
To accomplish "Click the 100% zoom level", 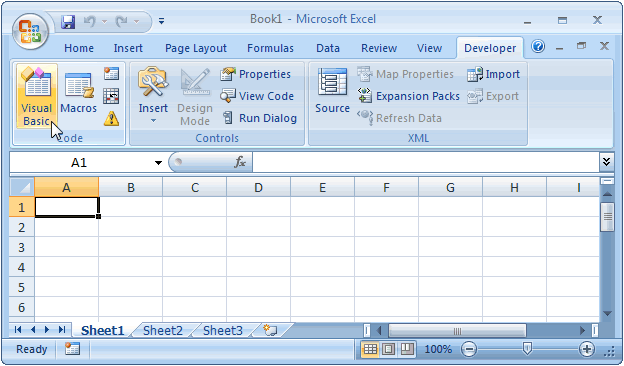I will coord(438,349).
